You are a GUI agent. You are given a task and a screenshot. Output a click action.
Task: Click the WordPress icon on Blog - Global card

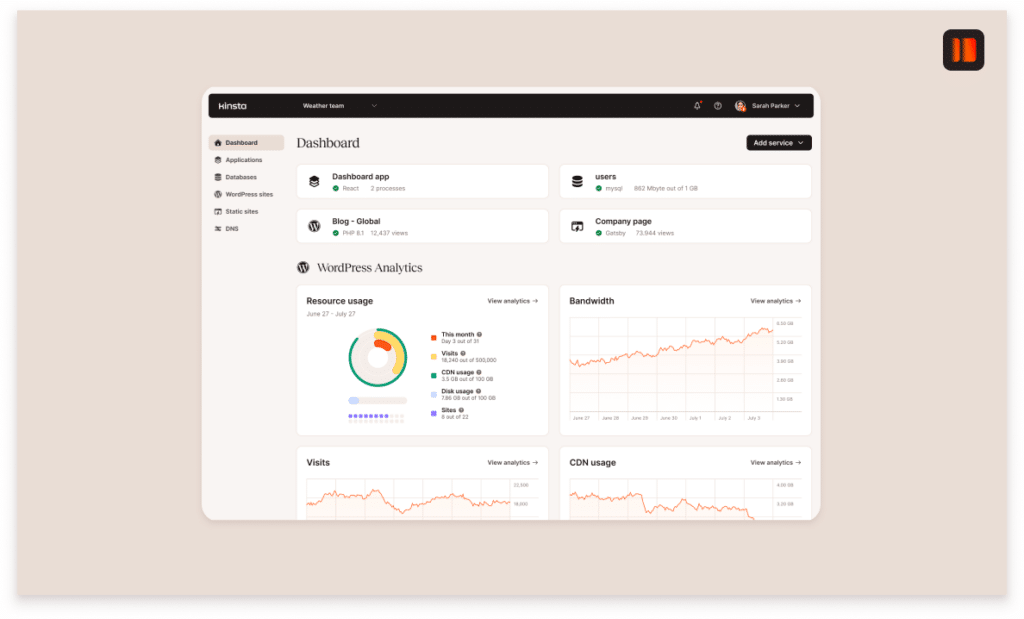(x=314, y=227)
